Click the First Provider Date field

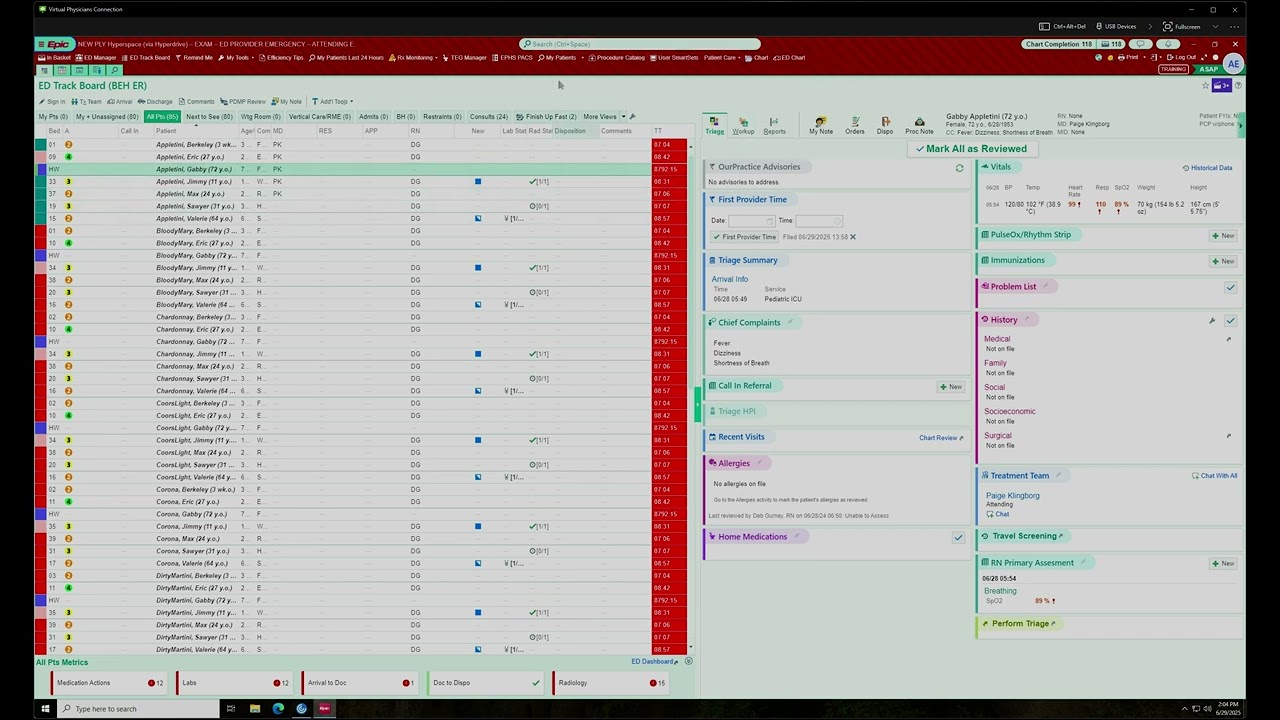tap(751, 221)
